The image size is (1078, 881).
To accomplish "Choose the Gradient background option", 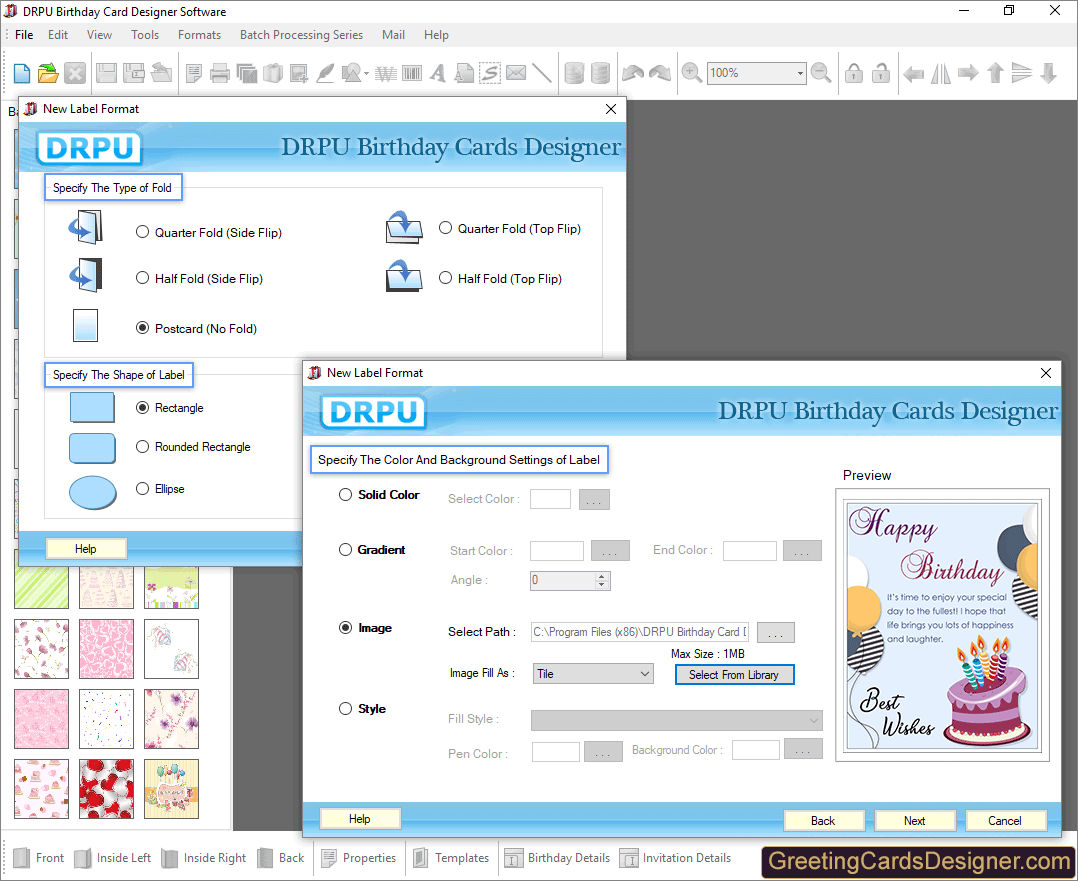I will (x=345, y=550).
